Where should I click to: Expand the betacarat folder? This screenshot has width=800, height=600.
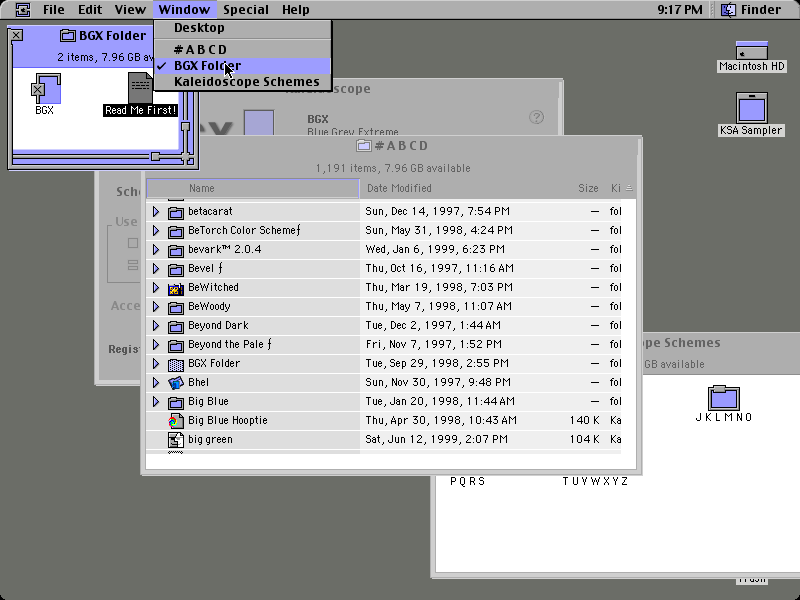click(x=156, y=211)
